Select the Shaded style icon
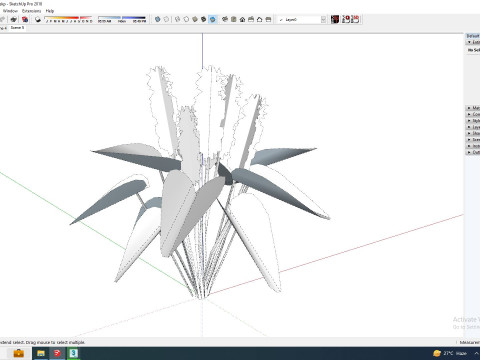The image size is (480, 360). click(x=195, y=19)
